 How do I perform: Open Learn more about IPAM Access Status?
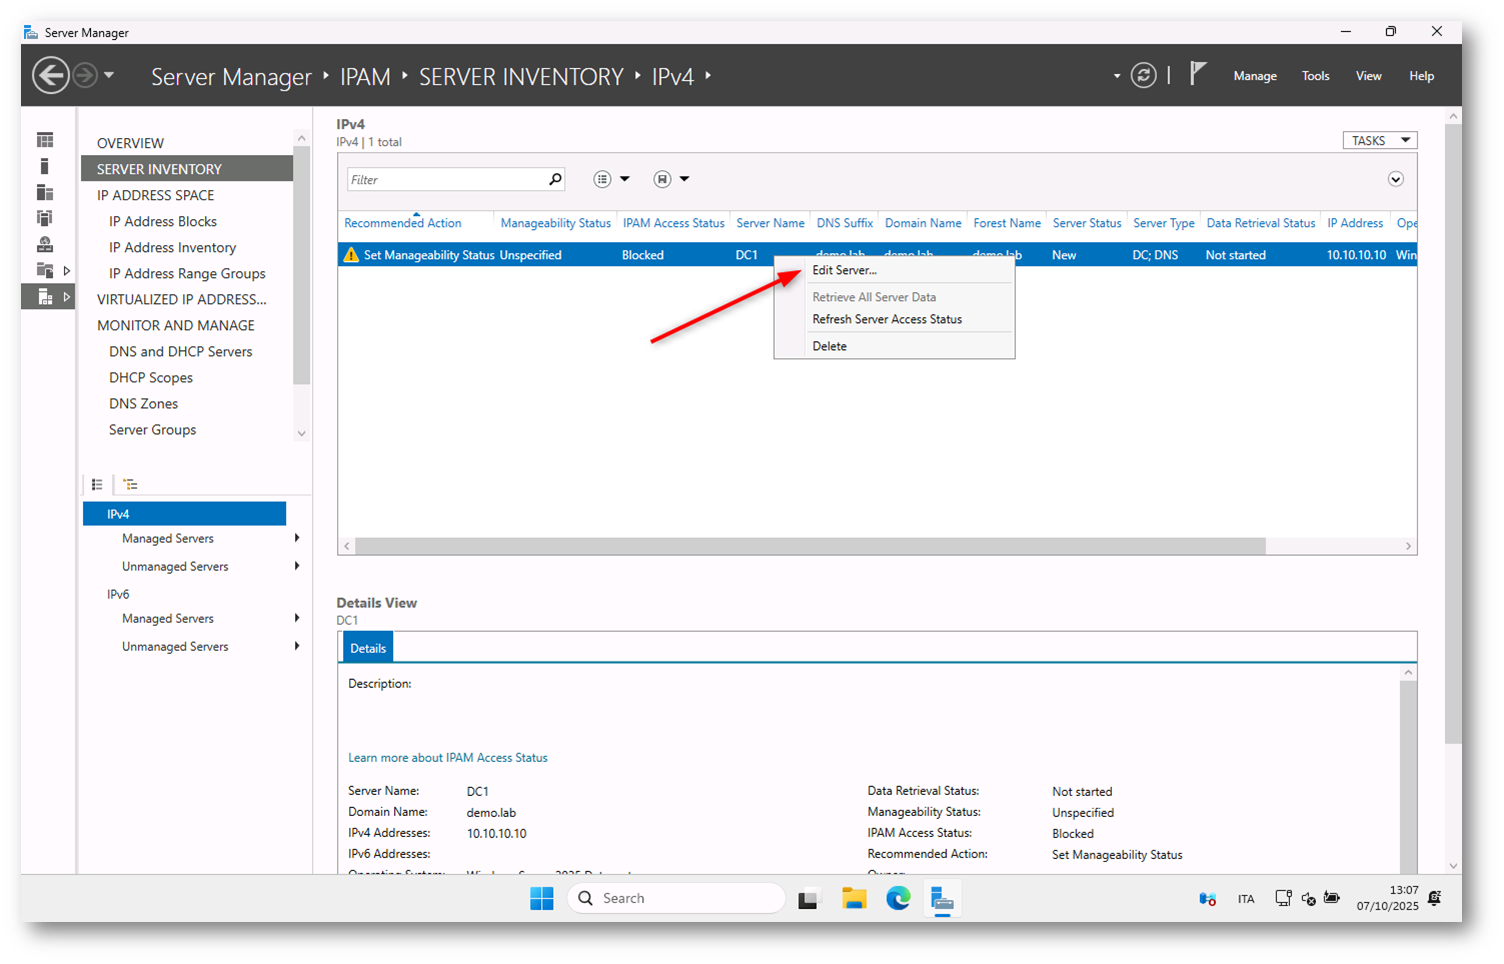pos(447,758)
